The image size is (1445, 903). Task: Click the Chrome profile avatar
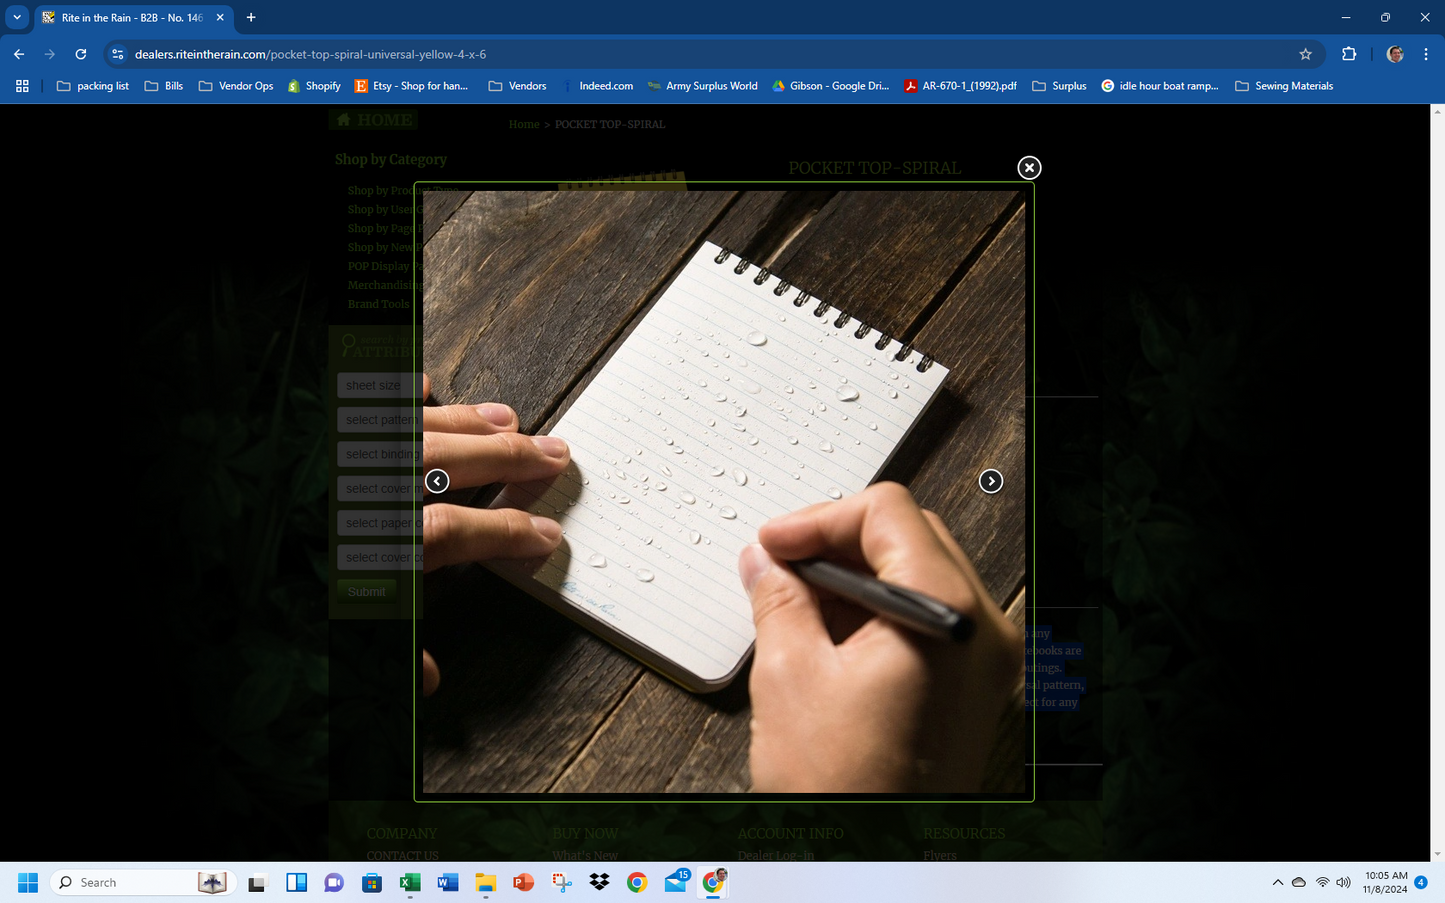point(1395,54)
